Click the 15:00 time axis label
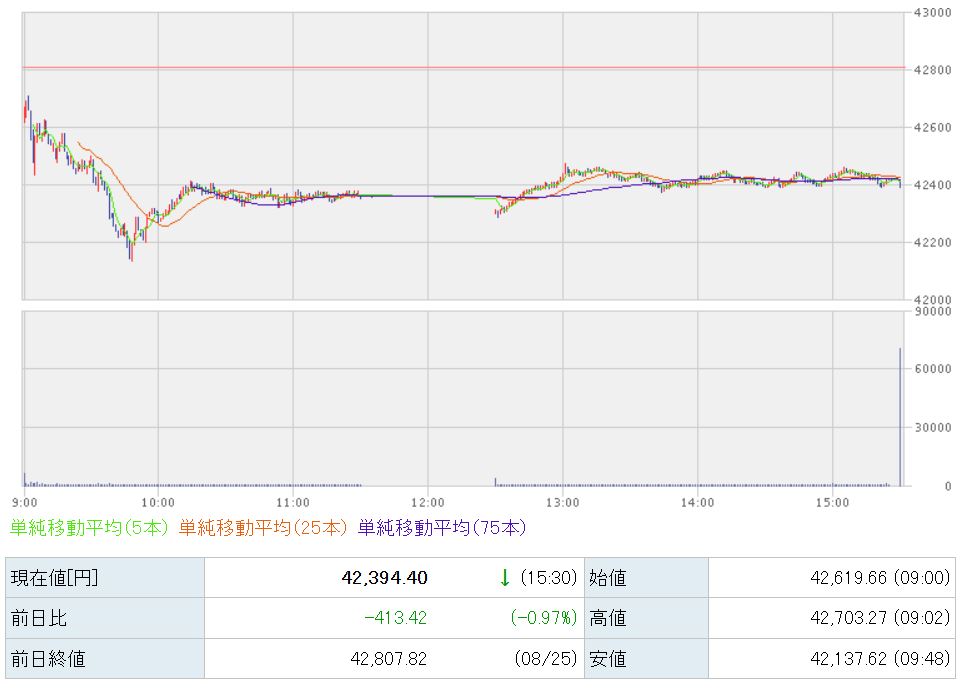Image resolution: width=964 pixels, height=688 pixels. [832, 502]
